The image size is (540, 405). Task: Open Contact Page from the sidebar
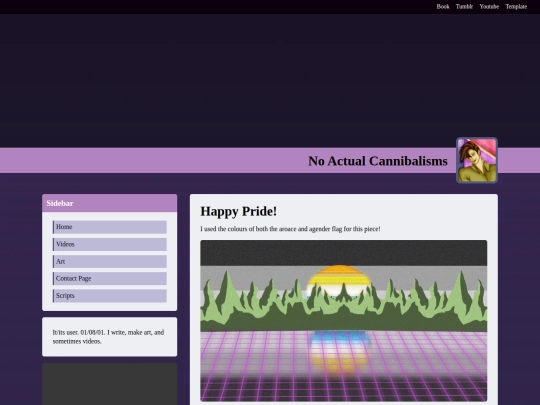(x=110, y=279)
